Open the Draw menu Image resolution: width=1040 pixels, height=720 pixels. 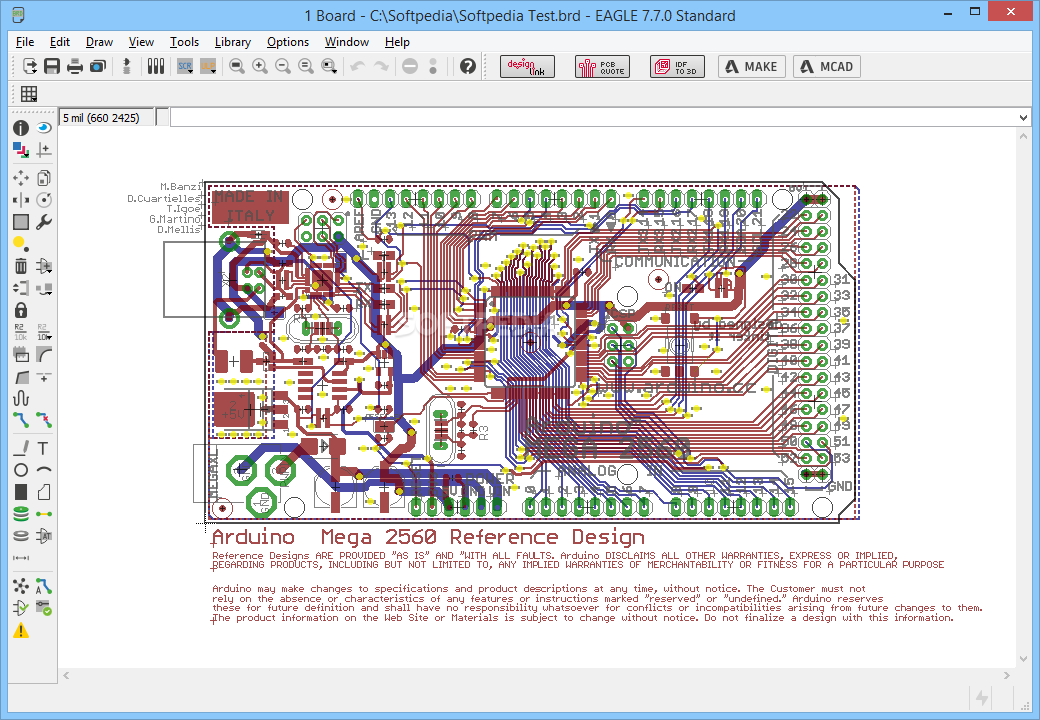(x=99, y=42)
